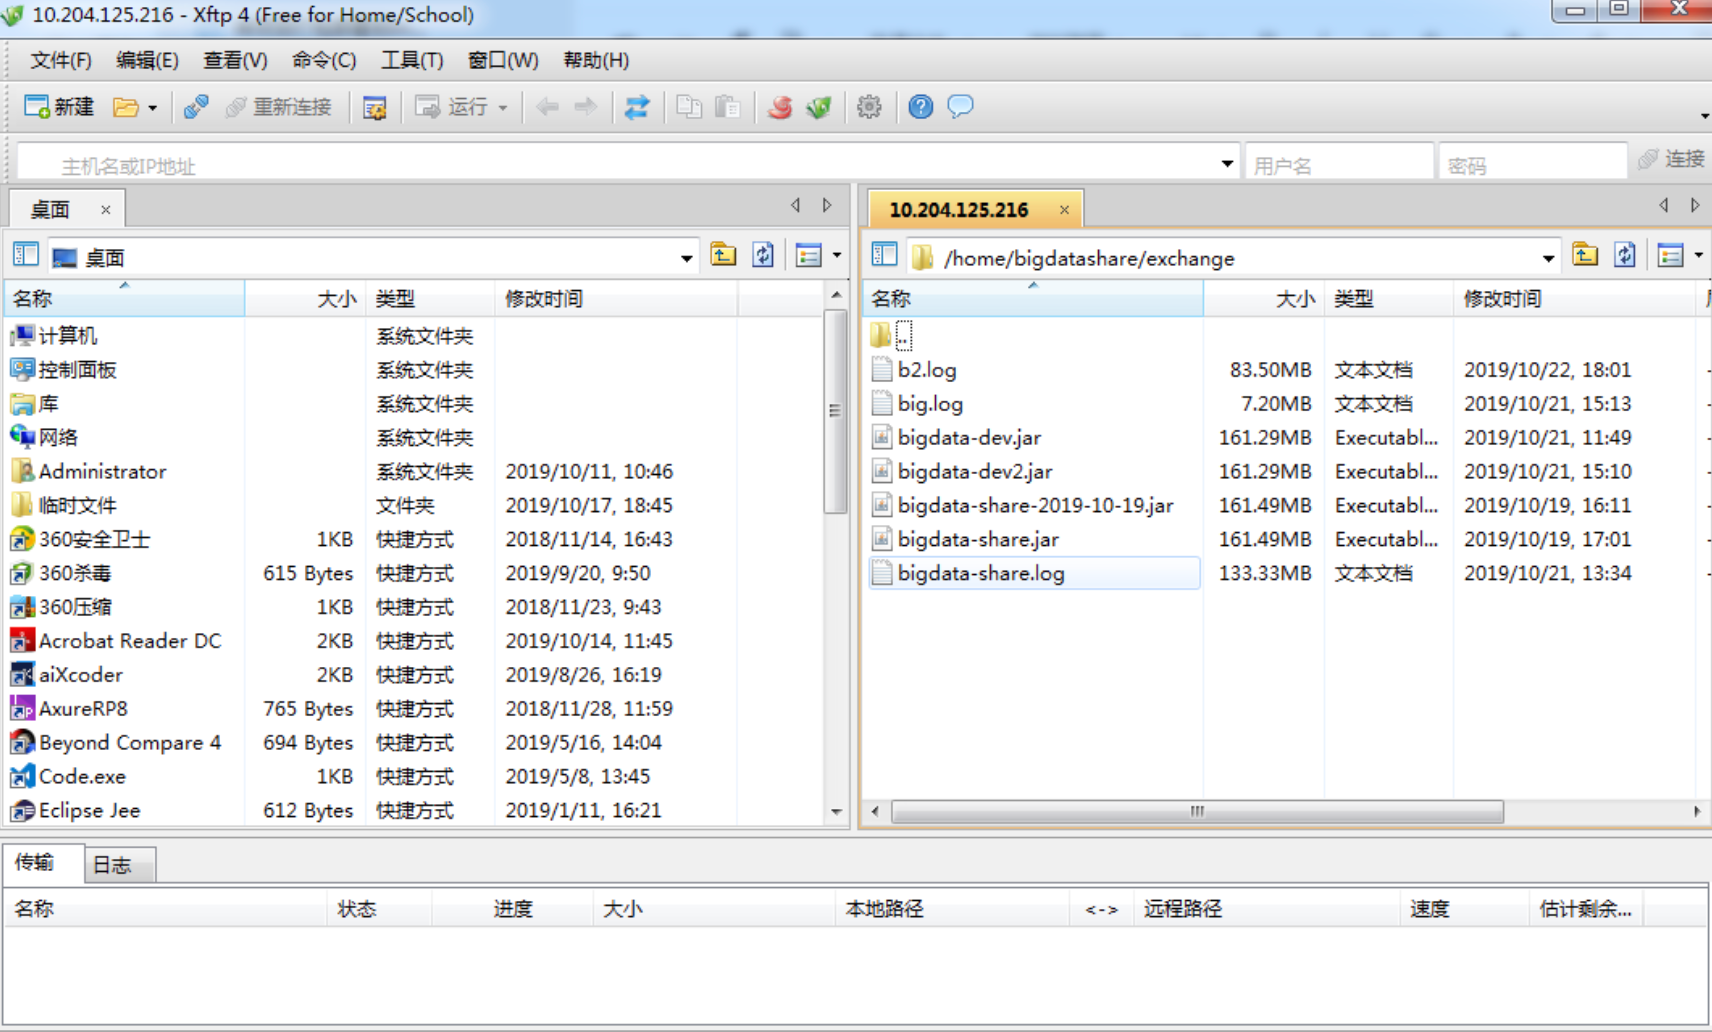This screenshot has width=1712, height=1032.
Task: Refresh the remote exchange folder listing
Action: pos(1624,256)
